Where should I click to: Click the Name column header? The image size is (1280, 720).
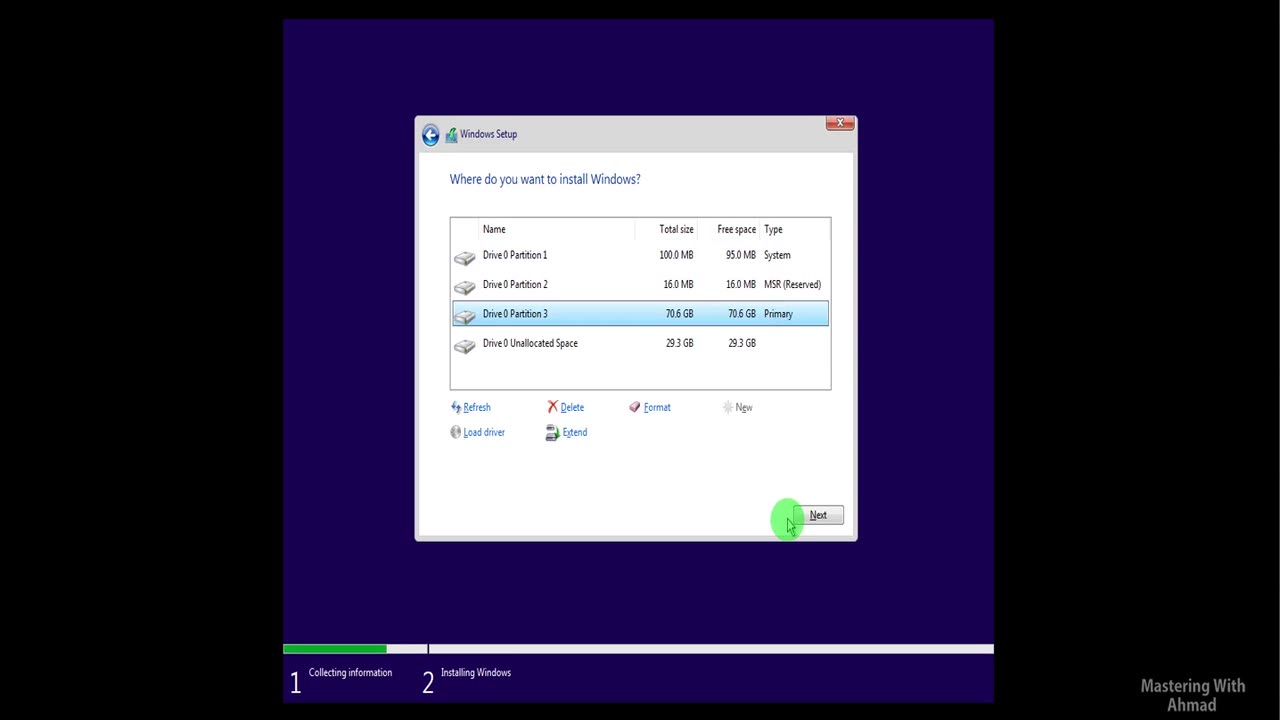point(494,229)
